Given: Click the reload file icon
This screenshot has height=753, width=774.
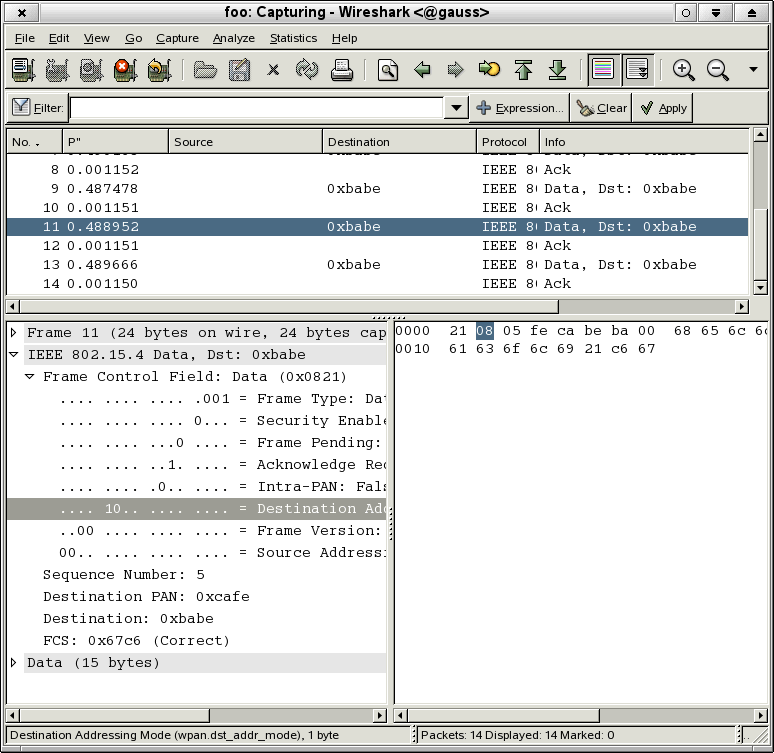Looking at the screenshot, I should [x=307, y=70].
